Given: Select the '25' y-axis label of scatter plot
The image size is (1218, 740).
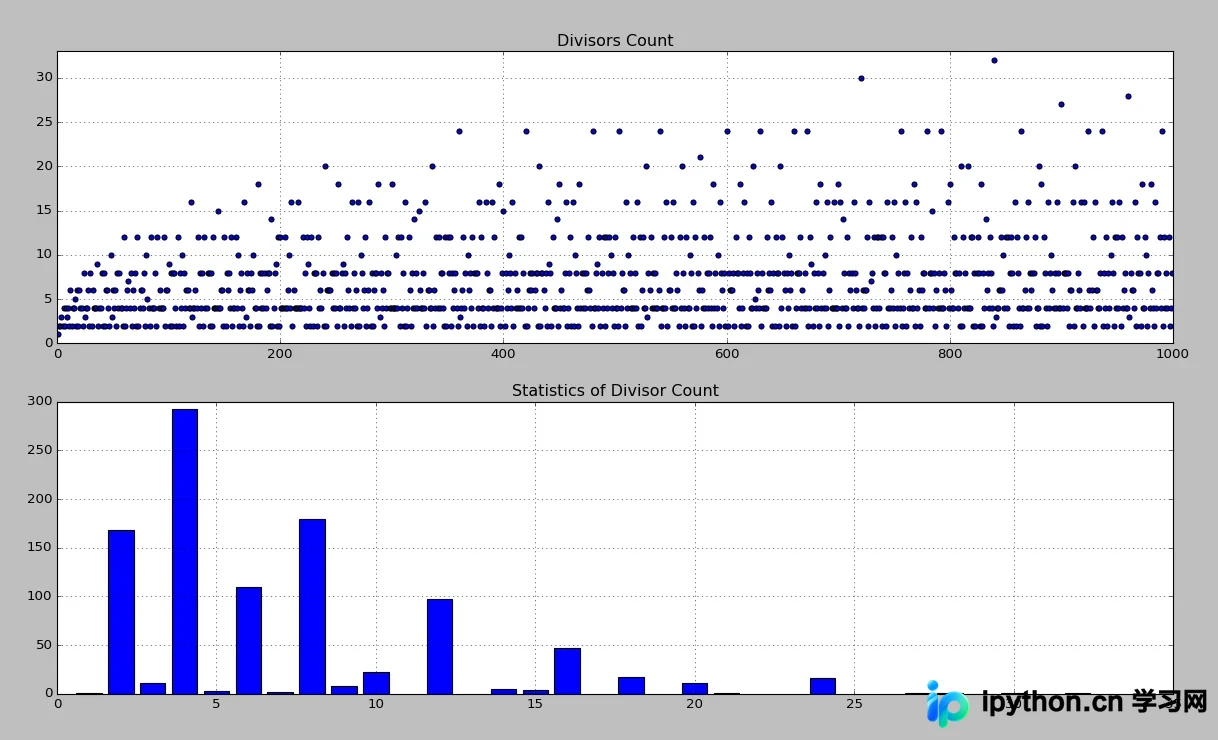Looking at the screenshot, I should 44,122.
